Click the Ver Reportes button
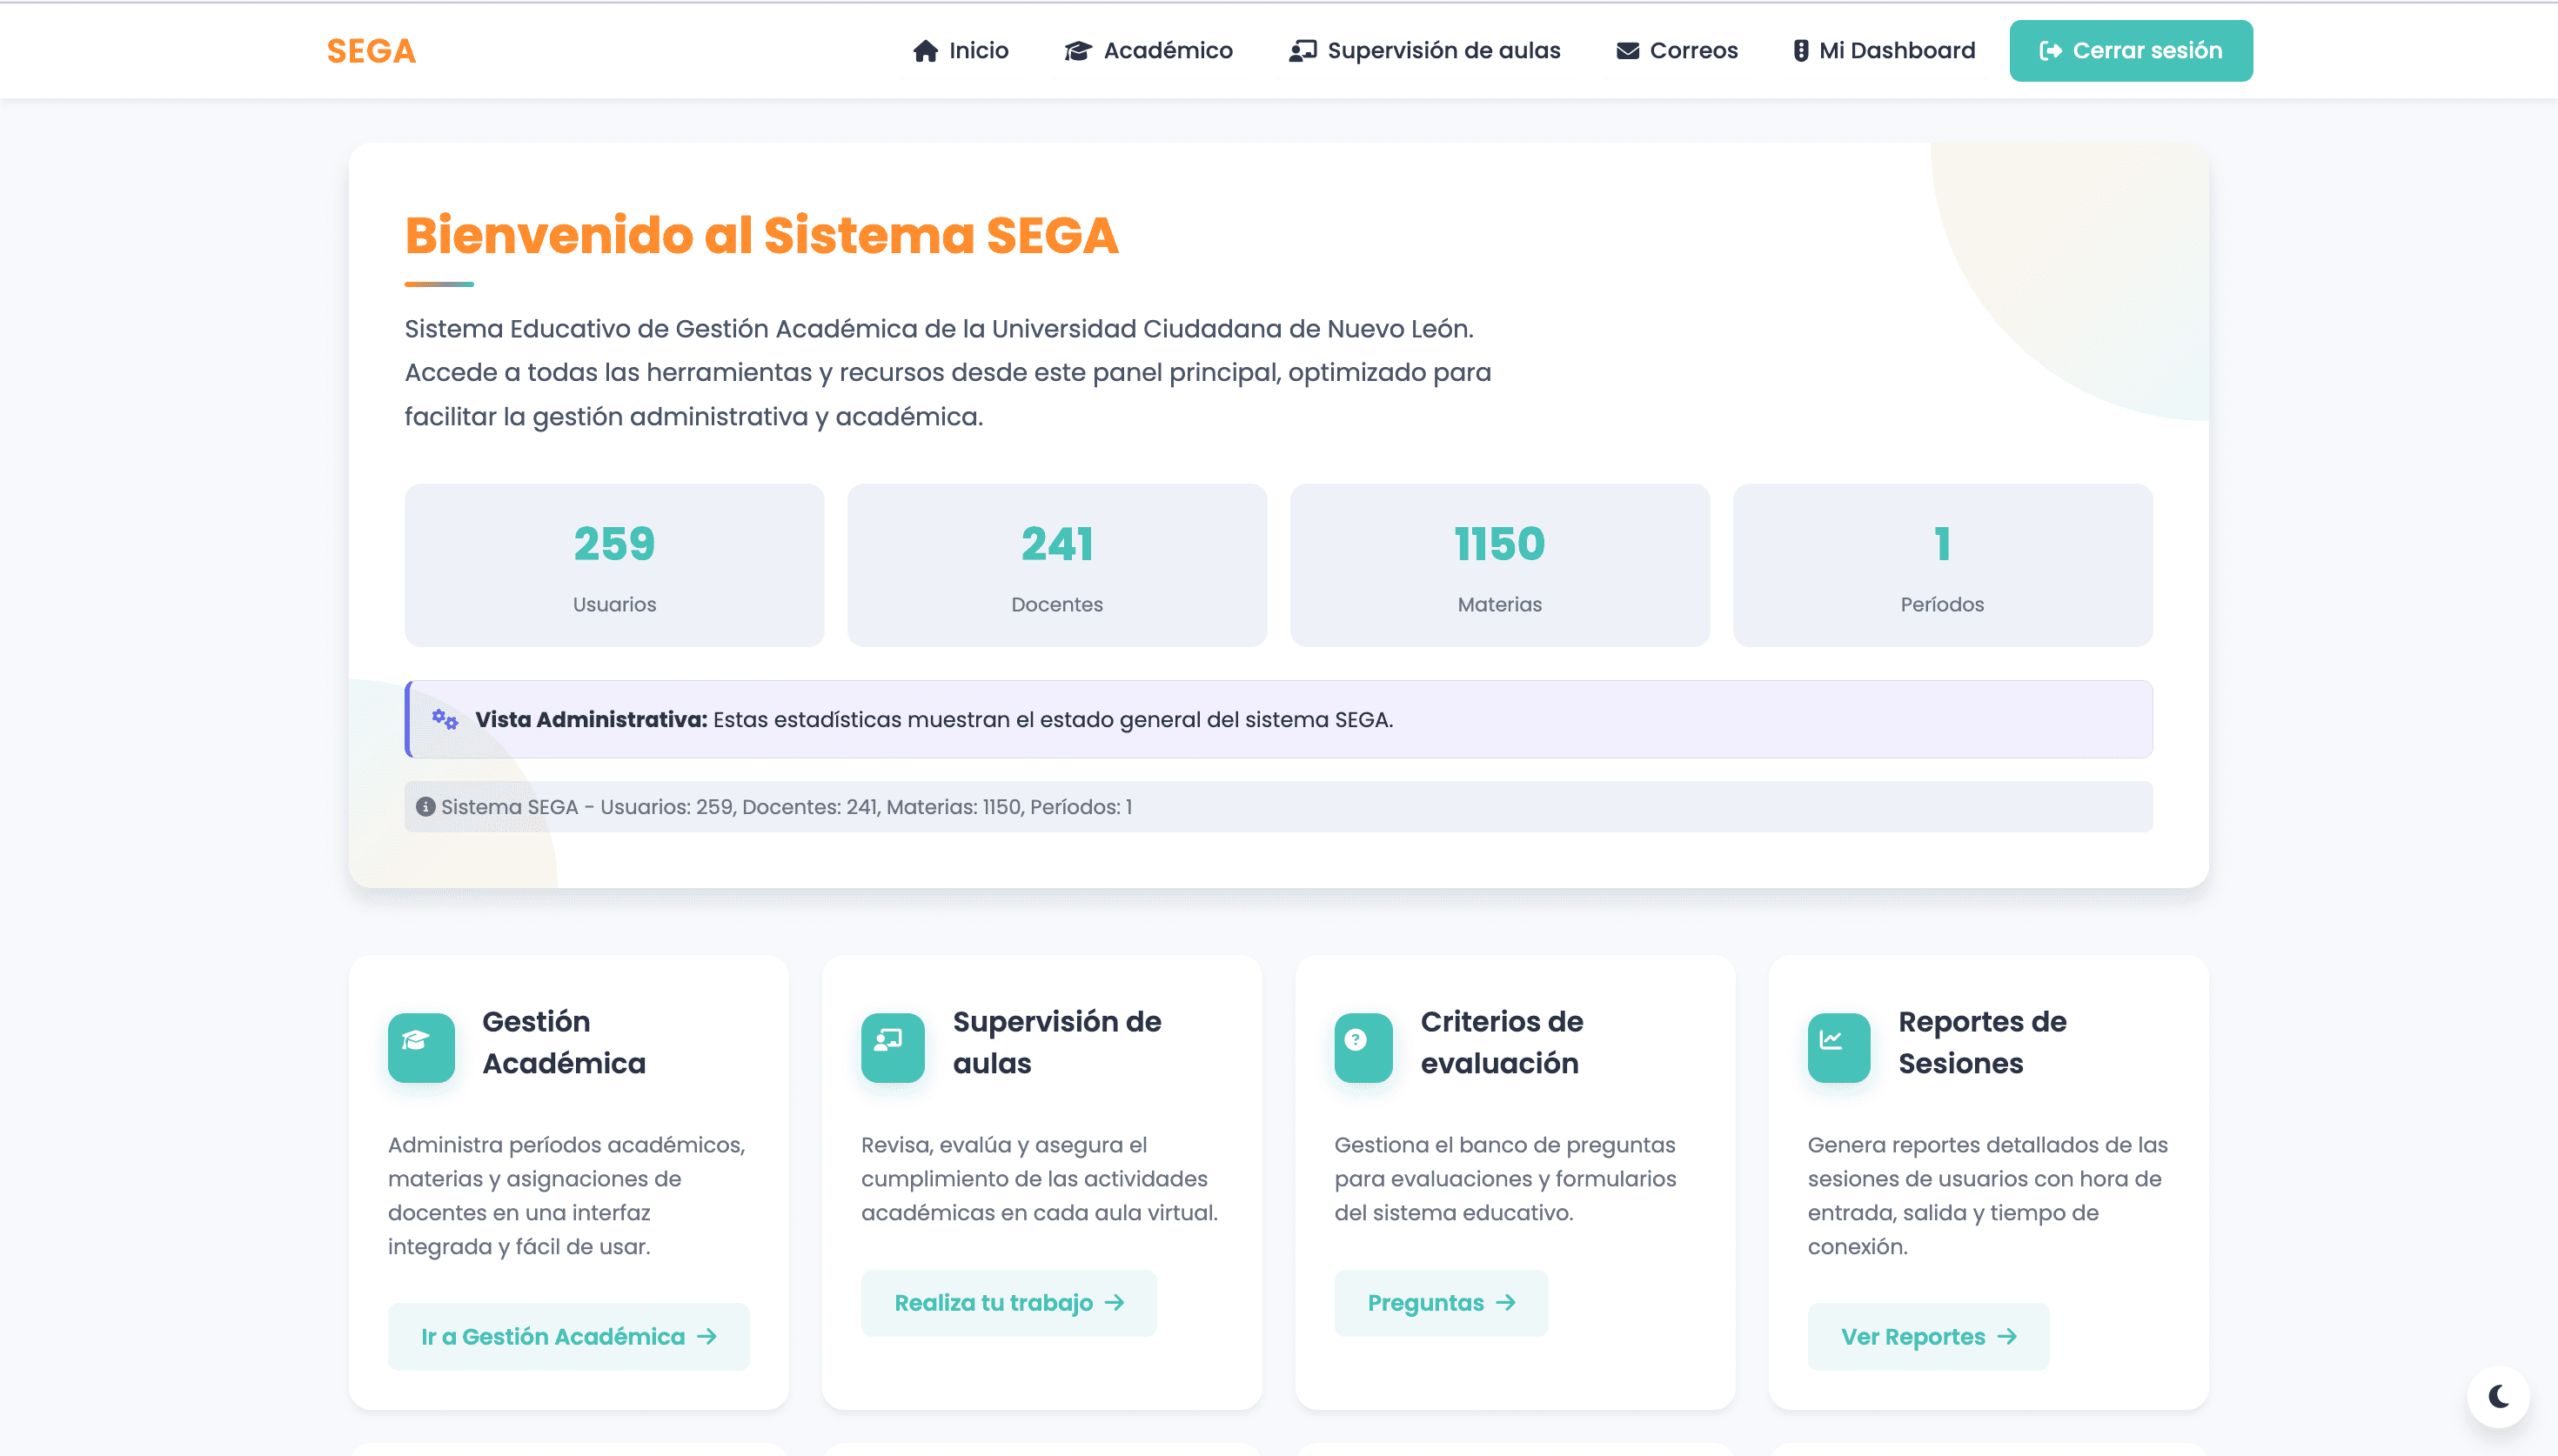 point(1927,1336)
